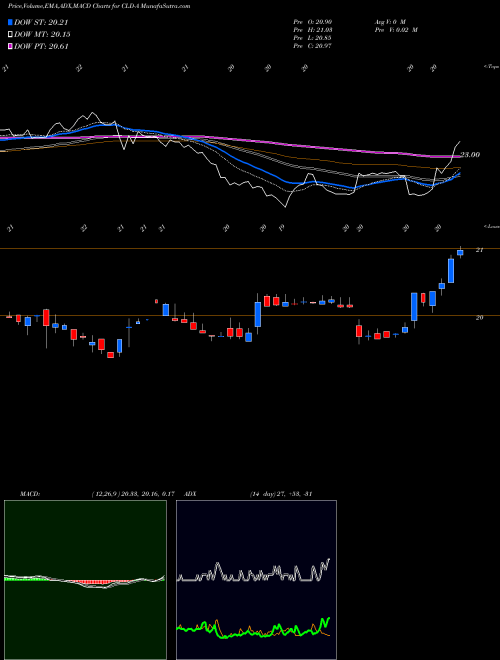
Task: Click the 'Pre C: 20.97' close value
Action: coord(313,46)
